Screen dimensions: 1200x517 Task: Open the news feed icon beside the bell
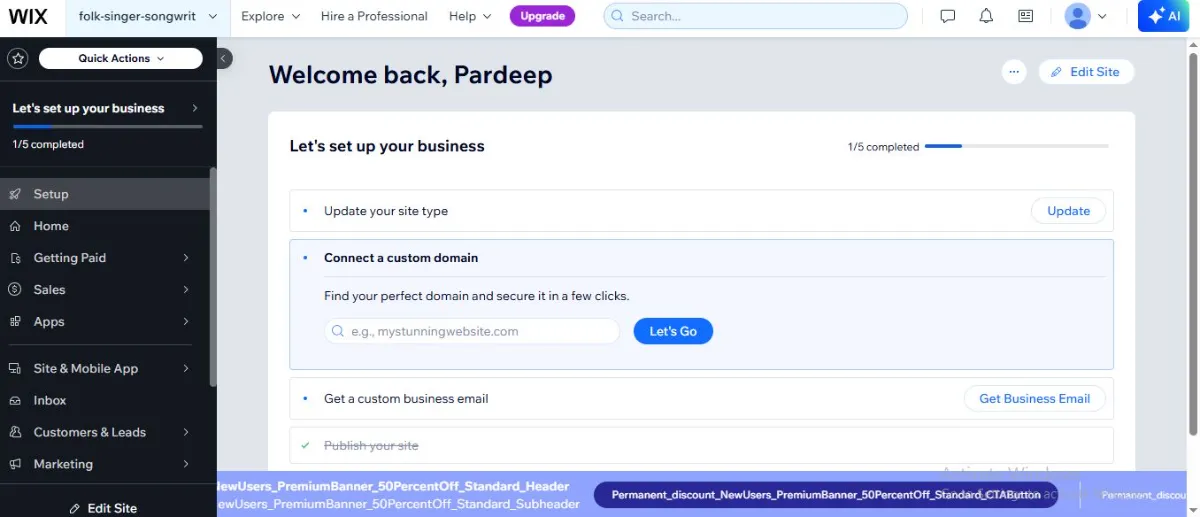tap(1025, 16)
